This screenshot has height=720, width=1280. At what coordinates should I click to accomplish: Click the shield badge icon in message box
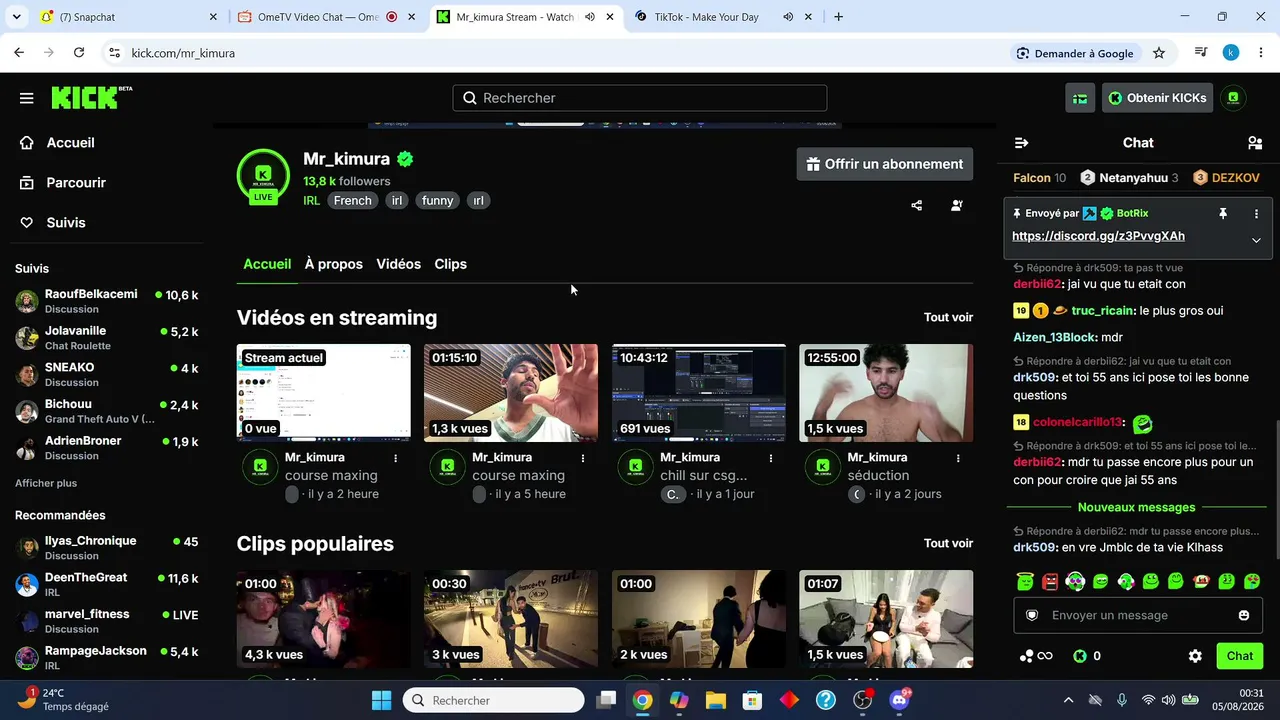coord(1032,615)
